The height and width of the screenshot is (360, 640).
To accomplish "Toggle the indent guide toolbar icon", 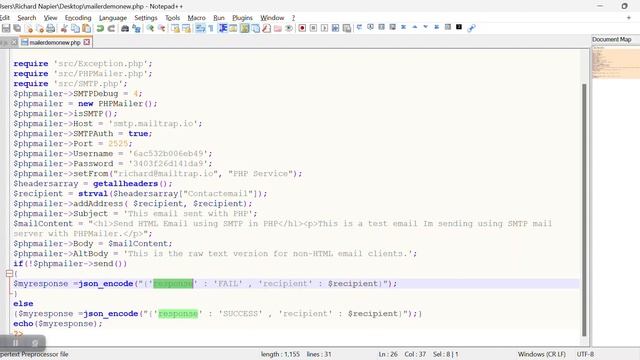I will tap(222, 28).
